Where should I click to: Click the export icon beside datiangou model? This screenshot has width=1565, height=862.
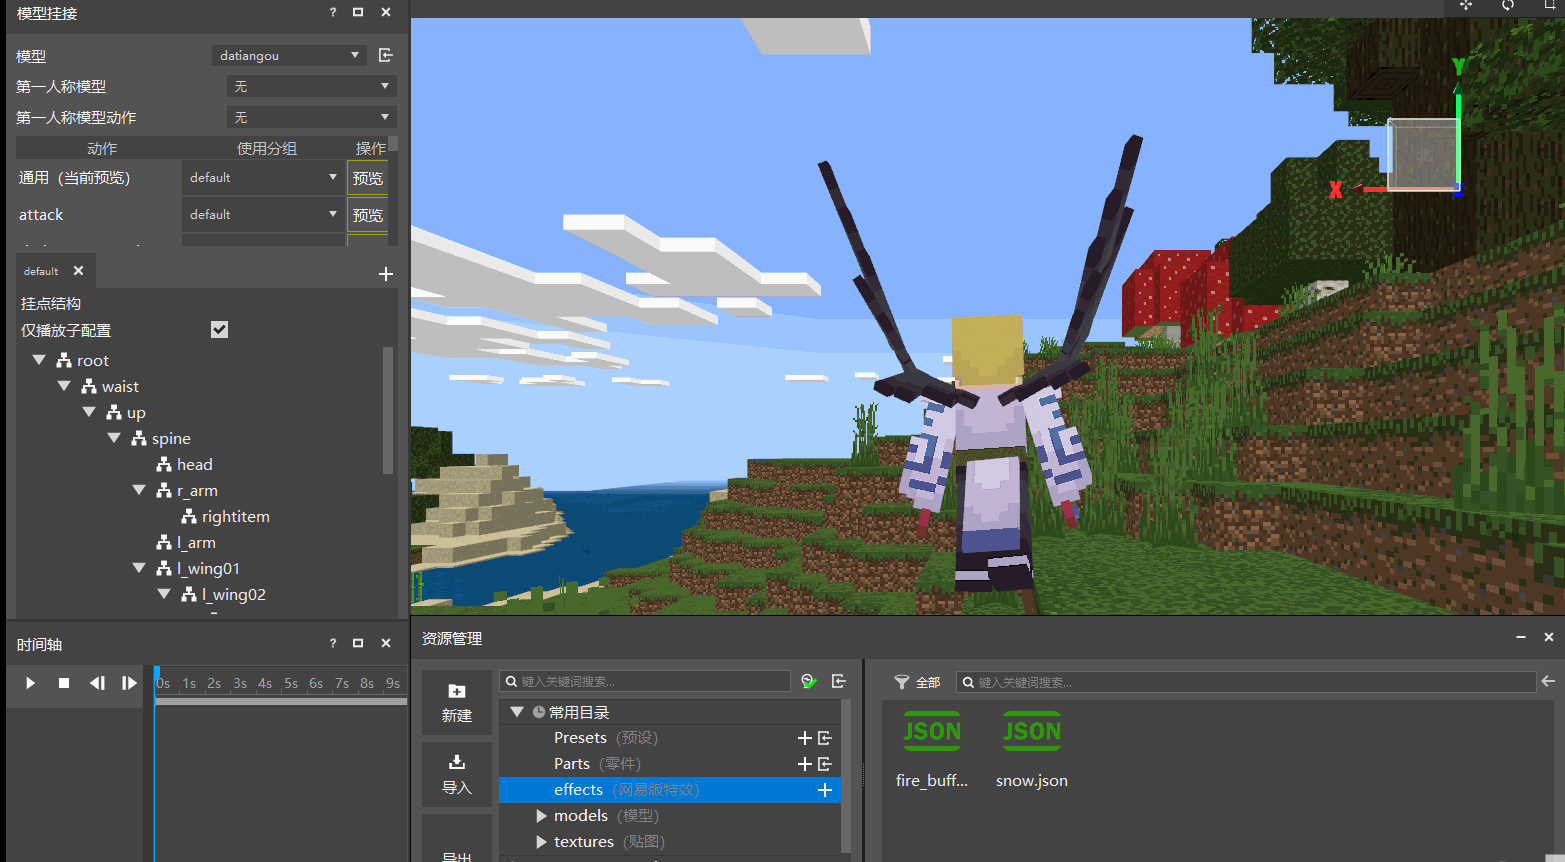tap(386, 55)
